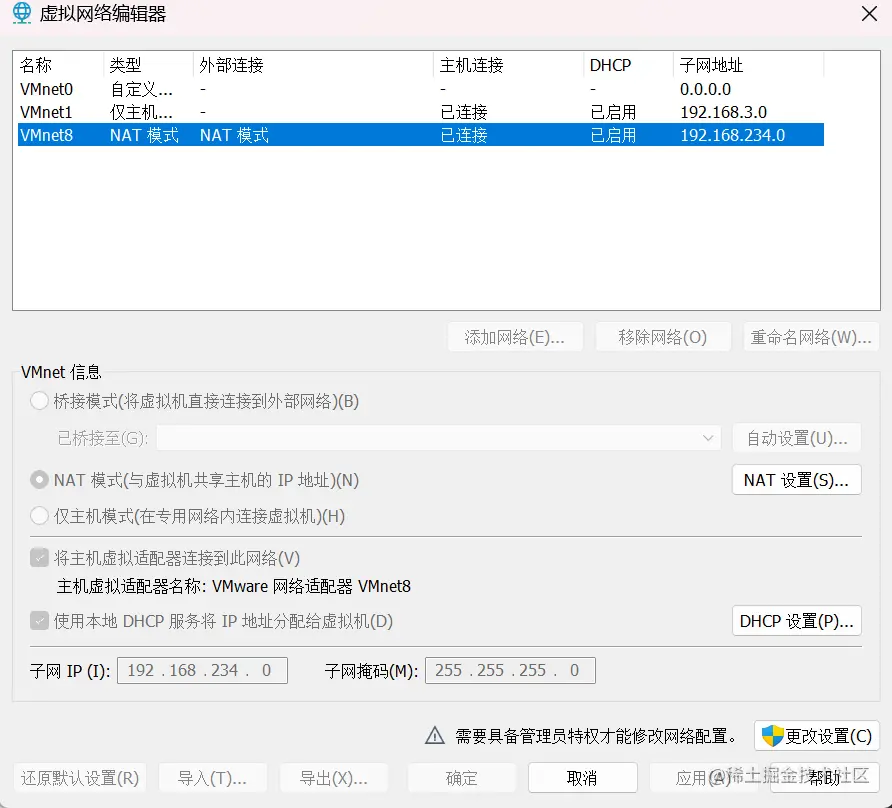Click 更改设置(C) button
The height and width of the screenshot is (808, 892).
[817, 736]
